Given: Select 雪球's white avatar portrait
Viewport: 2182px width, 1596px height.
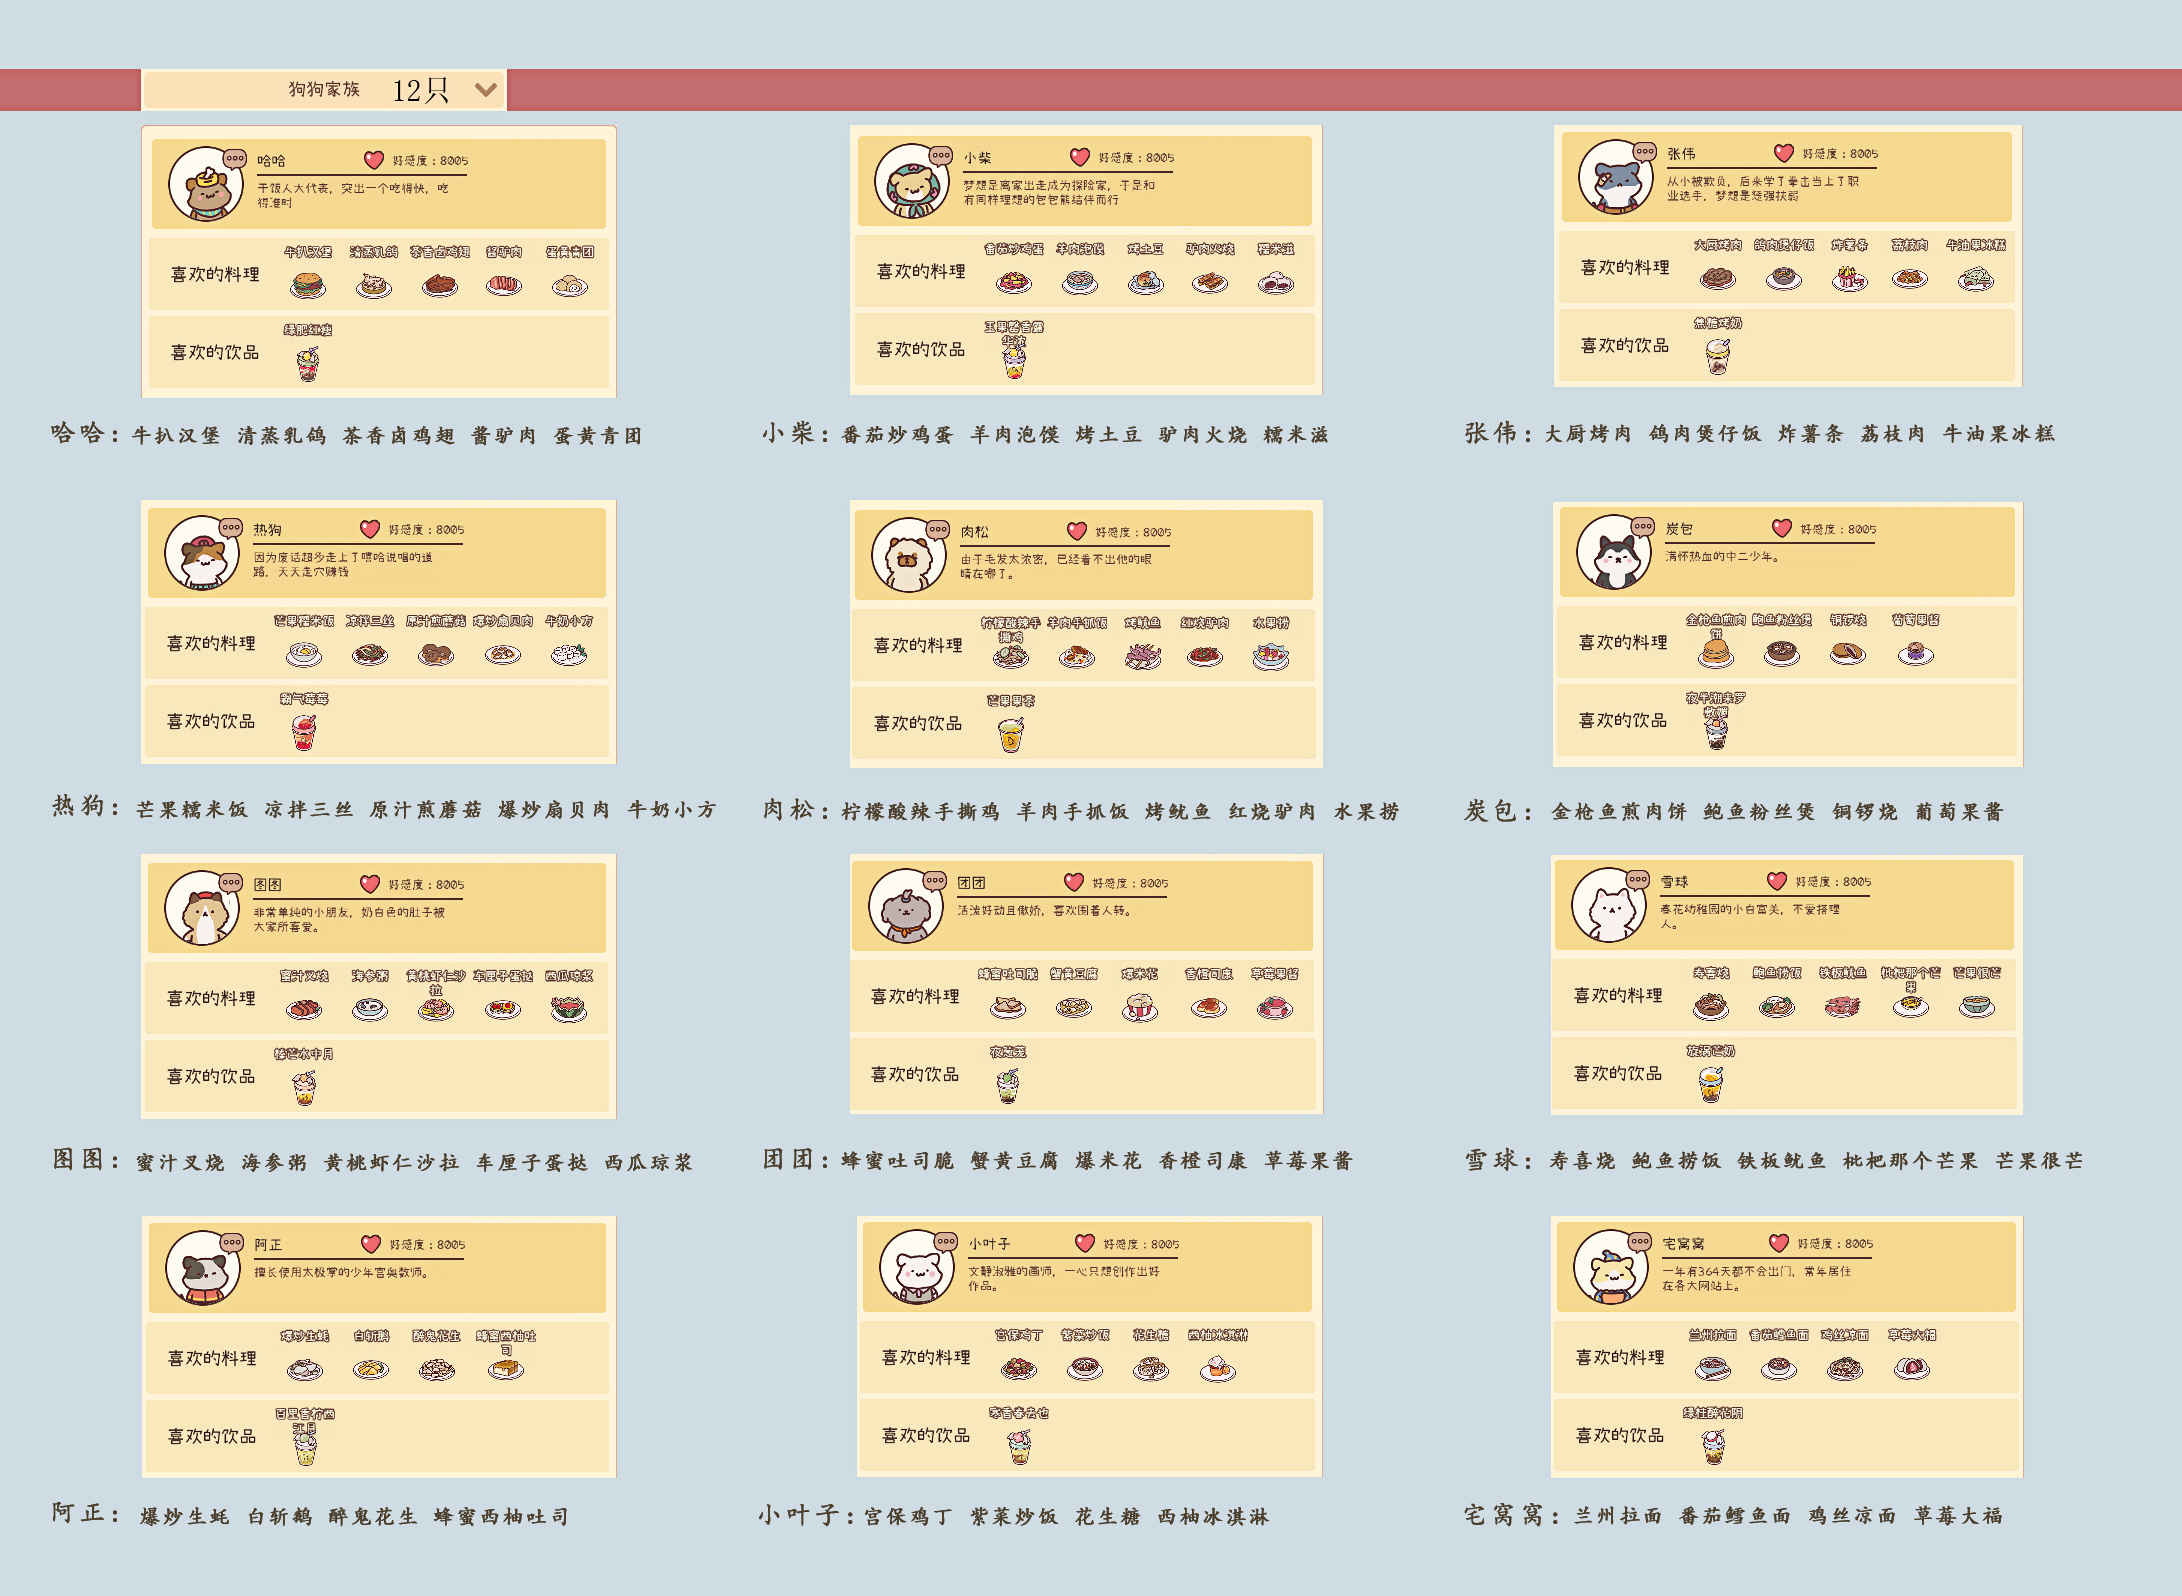Looking at the screenshot, I should point(1609,905).
